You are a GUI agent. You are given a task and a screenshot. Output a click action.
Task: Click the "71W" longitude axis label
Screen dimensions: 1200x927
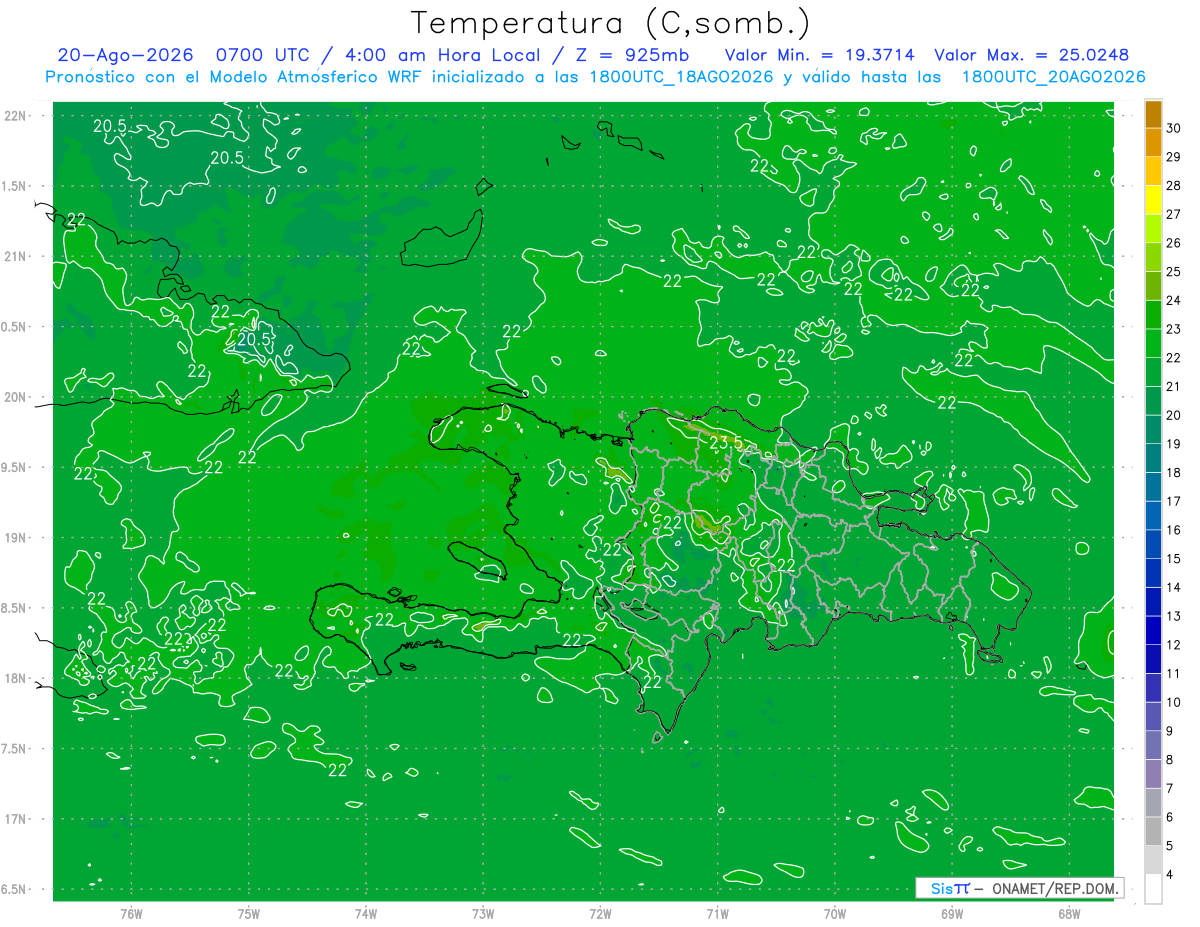[717, 914]
